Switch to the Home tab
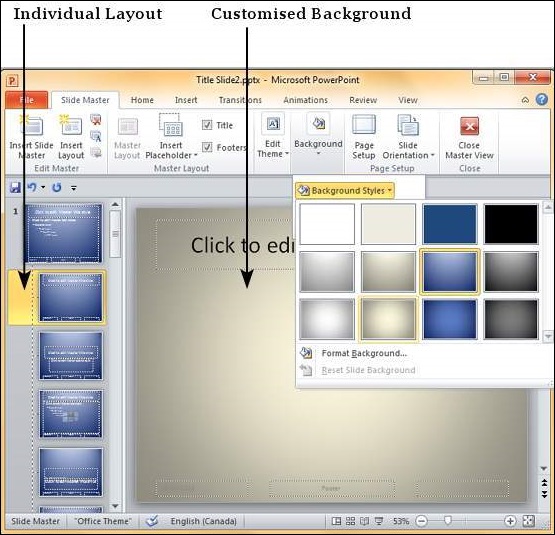The image size is (555, 535). (142, 100)
